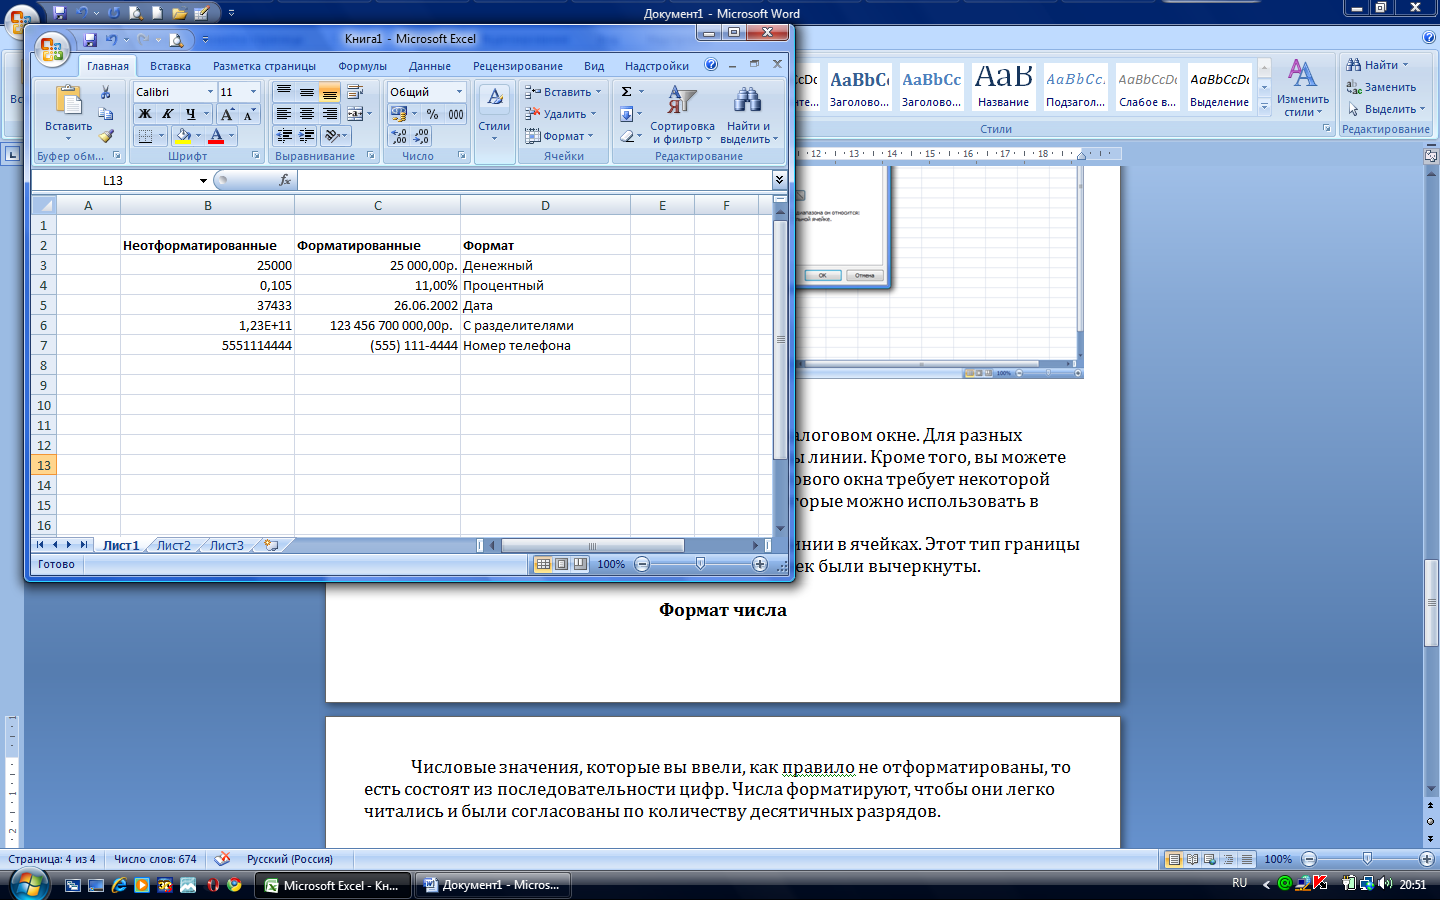This screenshot has width=1440, height=900.
Task: Switch to Лист2 worksheet tab
Action: coord(173,545)
